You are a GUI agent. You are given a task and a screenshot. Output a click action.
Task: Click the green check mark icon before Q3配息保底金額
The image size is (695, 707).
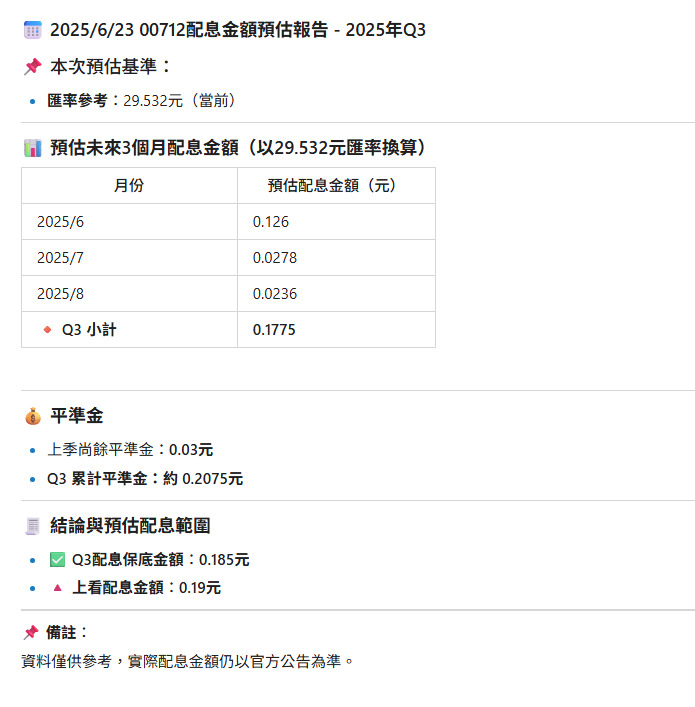tap(57, 560)
